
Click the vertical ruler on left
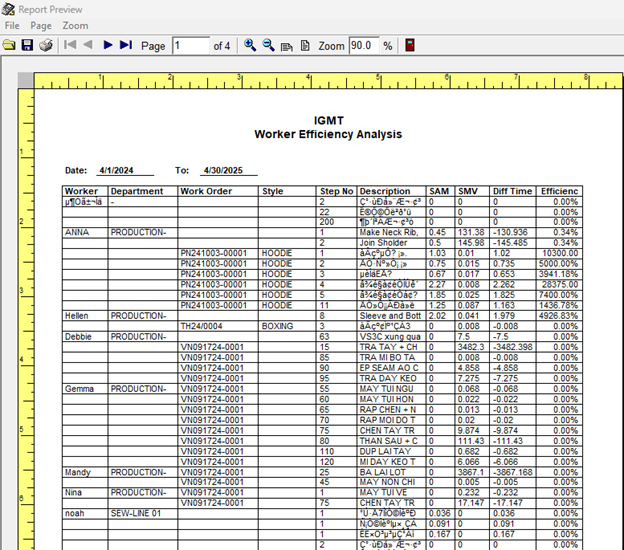click(26, 319)
